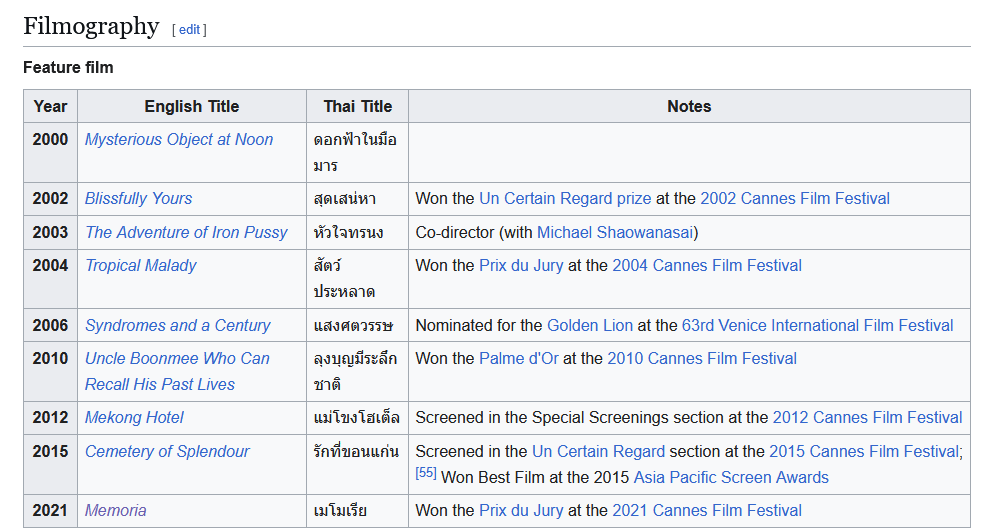Open the Syndromes and a Century link
The height and width of the screenshot is (530, 1003).
coord(178,325)
